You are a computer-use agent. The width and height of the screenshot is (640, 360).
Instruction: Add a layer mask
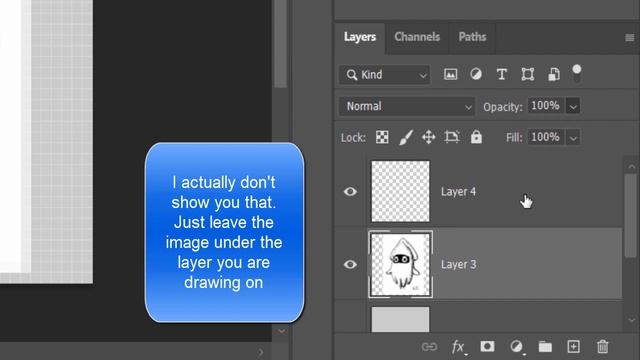coord(487,347)
